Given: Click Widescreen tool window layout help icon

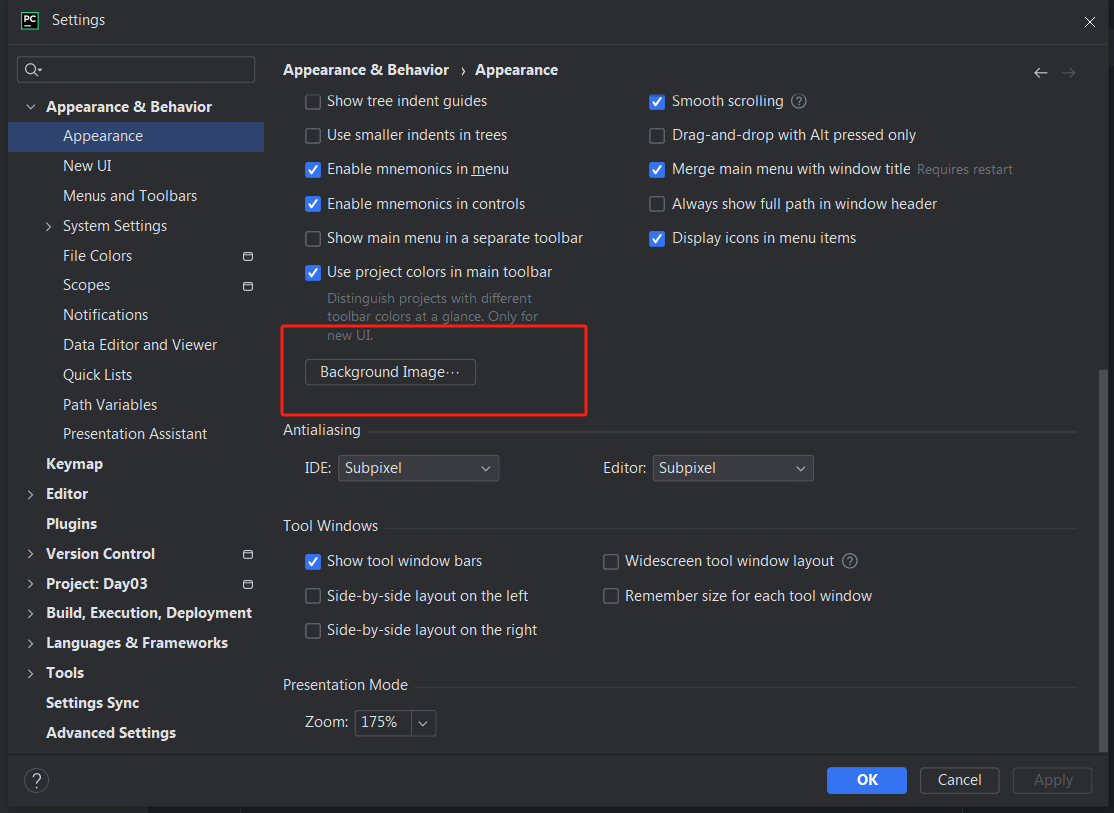Looking at the screenshot, I should point(850,561).
